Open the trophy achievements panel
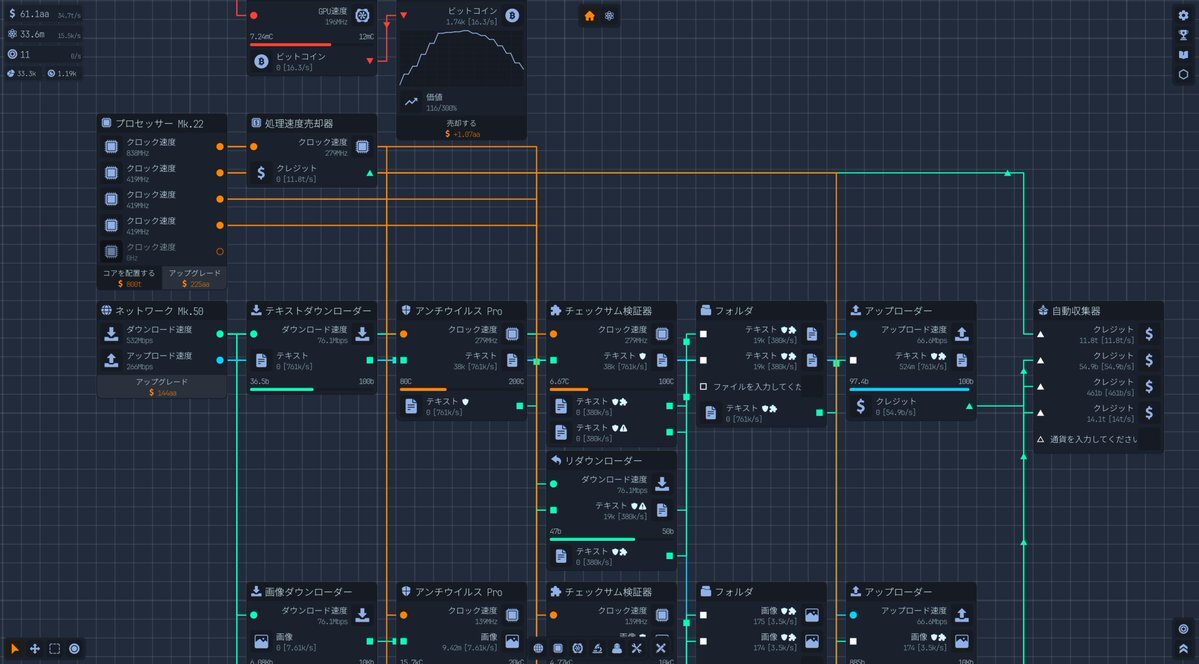The height and width of the screenshot is (664, 1199). tap(1183, 34)
